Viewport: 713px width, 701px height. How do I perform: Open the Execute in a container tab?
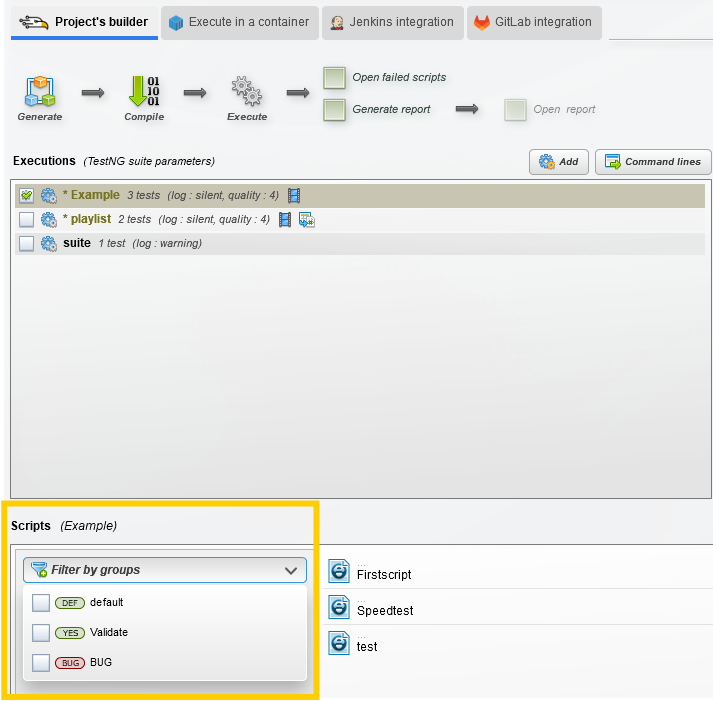[240, 22]
